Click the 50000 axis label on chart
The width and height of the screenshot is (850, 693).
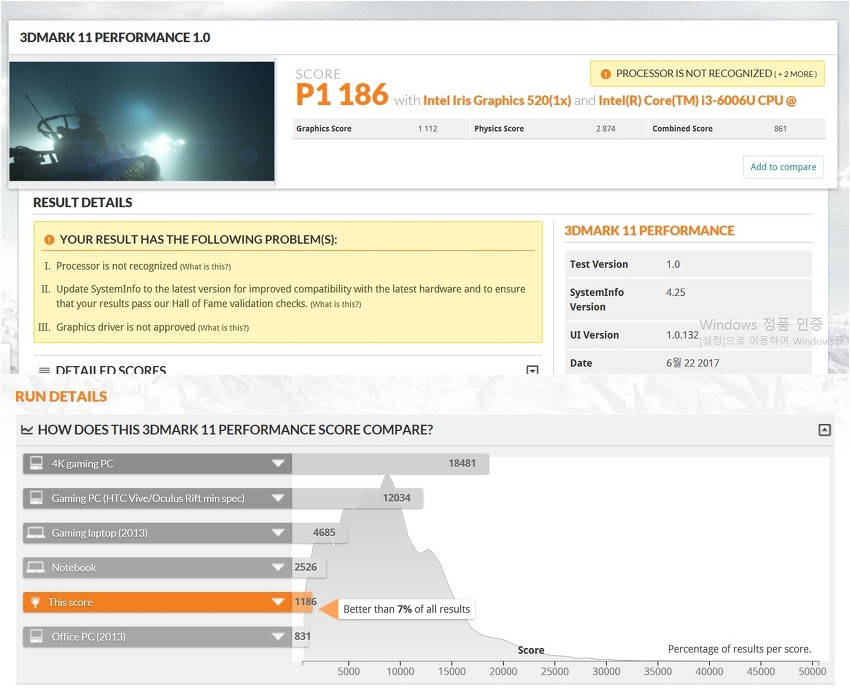pos(812,672)
